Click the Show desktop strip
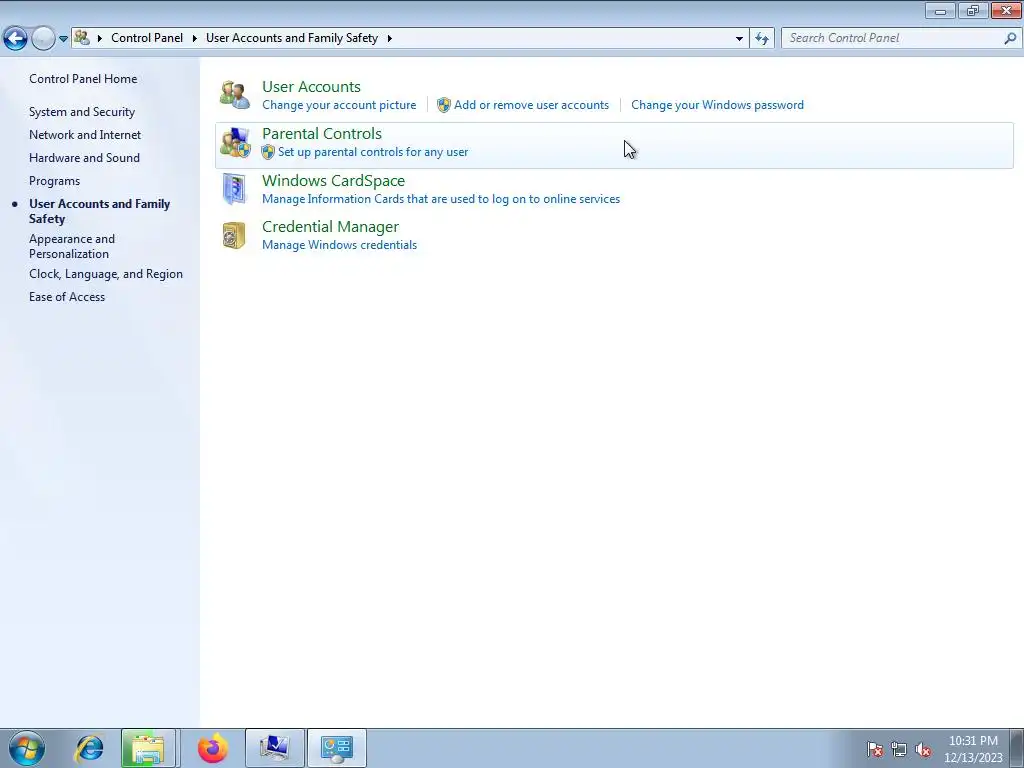This screenshot has height=768, width=1024. point(1017,748)
